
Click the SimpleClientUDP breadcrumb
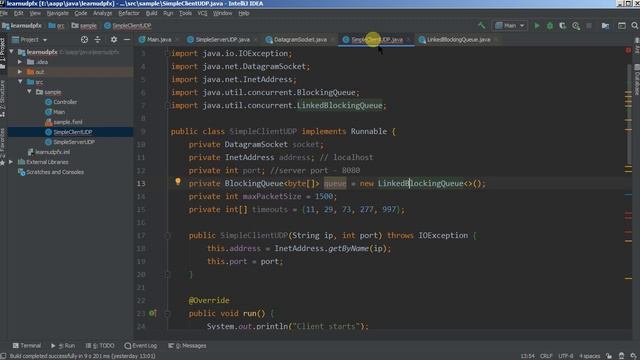127,25
